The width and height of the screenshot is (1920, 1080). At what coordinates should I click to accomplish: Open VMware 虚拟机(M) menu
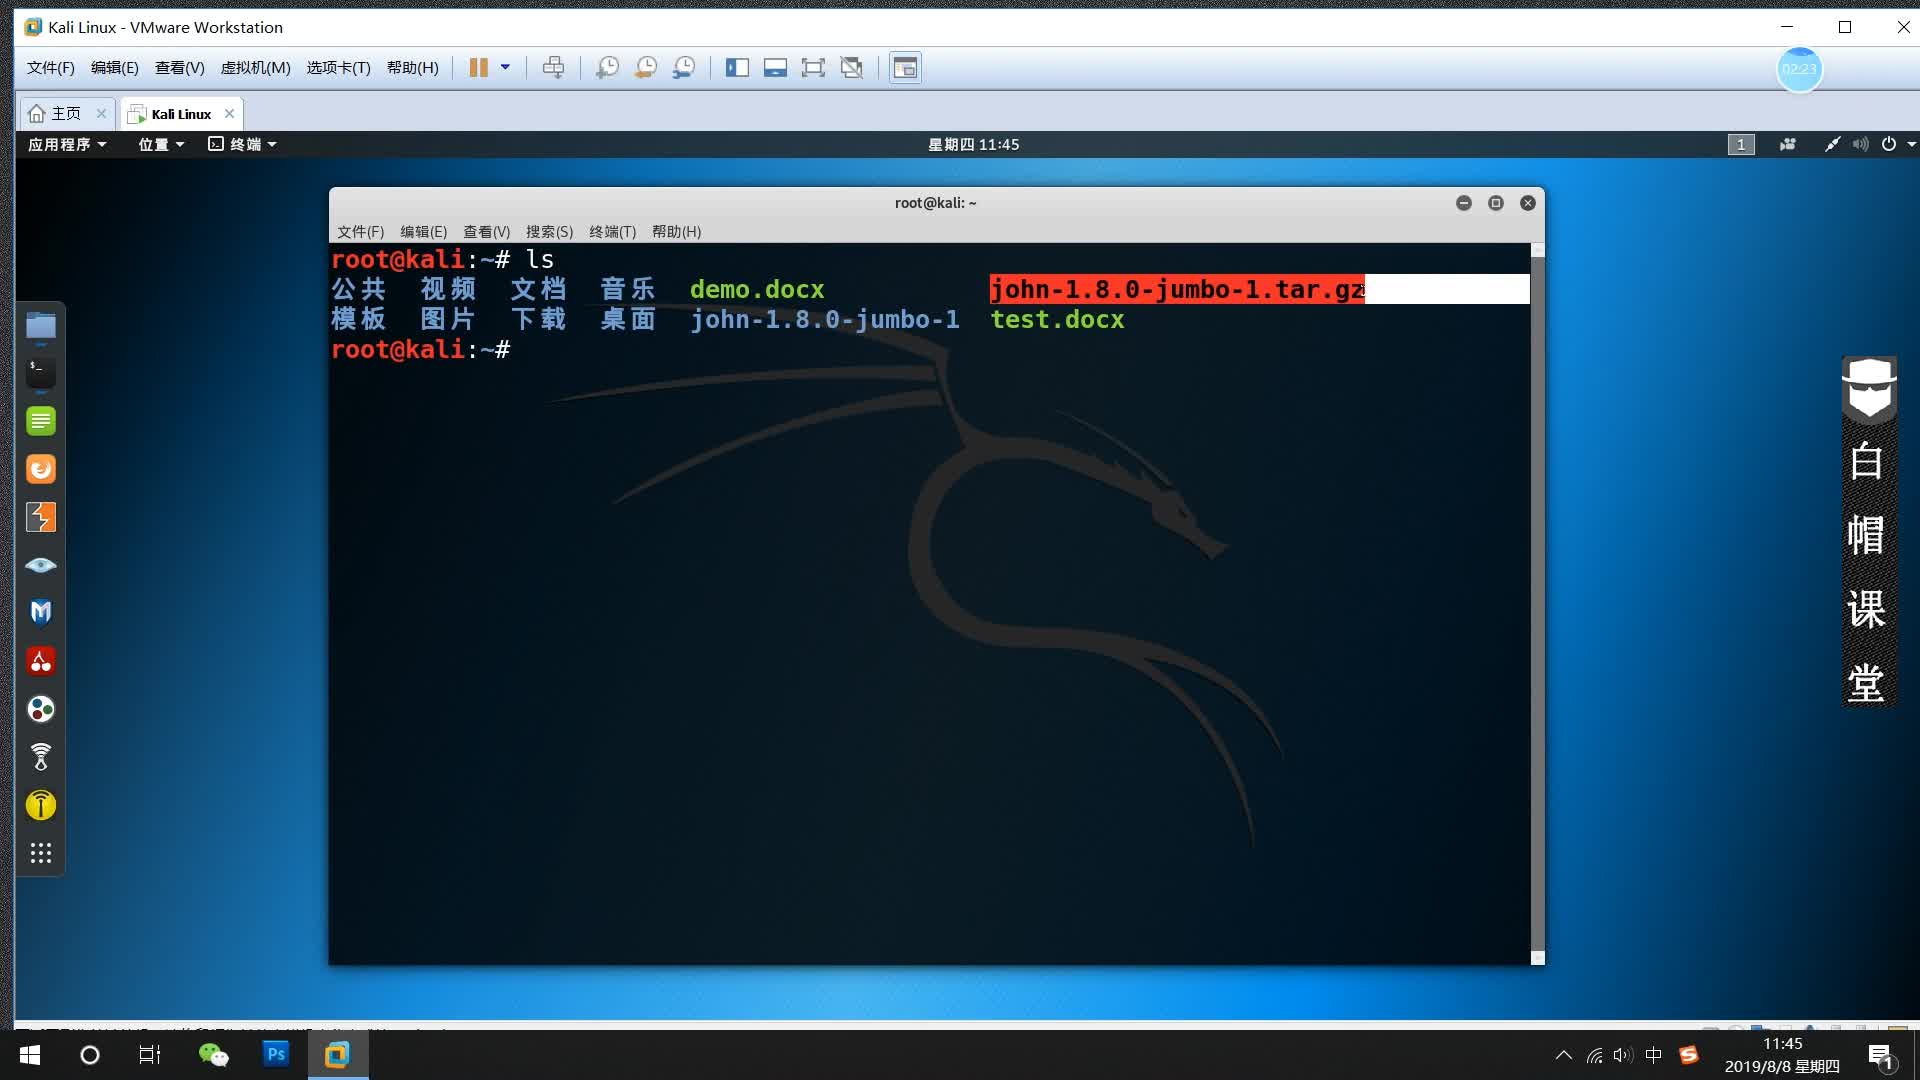[x=255, y=67]
